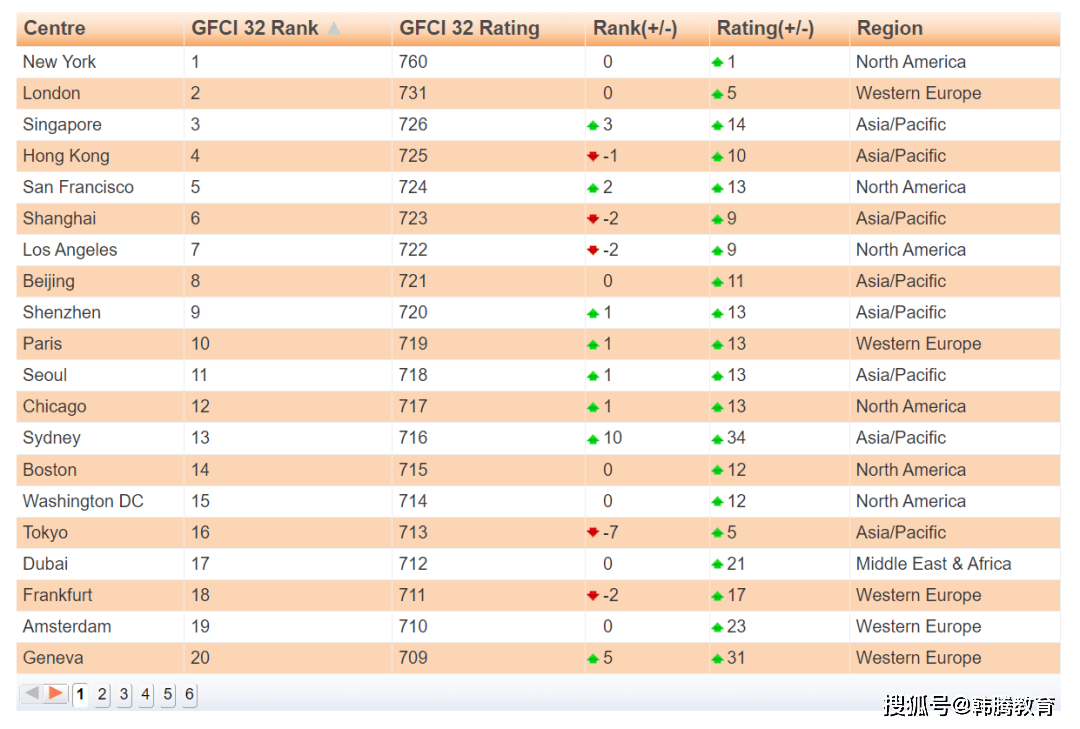The width and height of the screenshot is (1080, 729).
Task: Sort by GFCI 32 Rating column header
Action: tap(469, 29)
